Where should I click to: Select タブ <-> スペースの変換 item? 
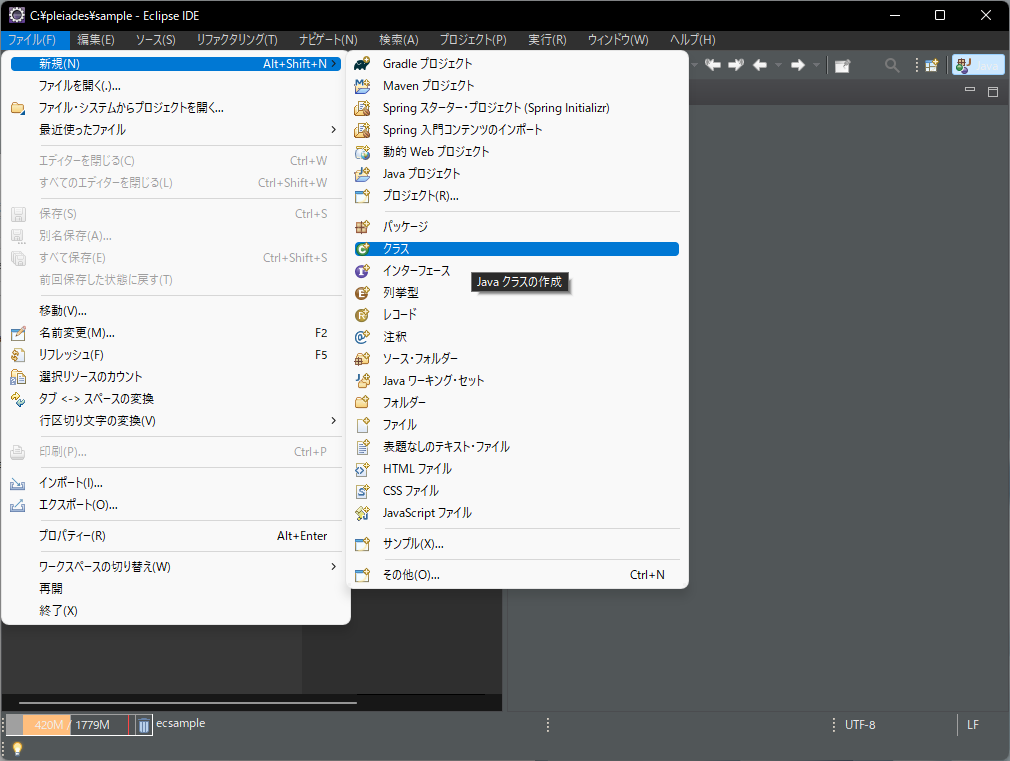coord(175,399)
